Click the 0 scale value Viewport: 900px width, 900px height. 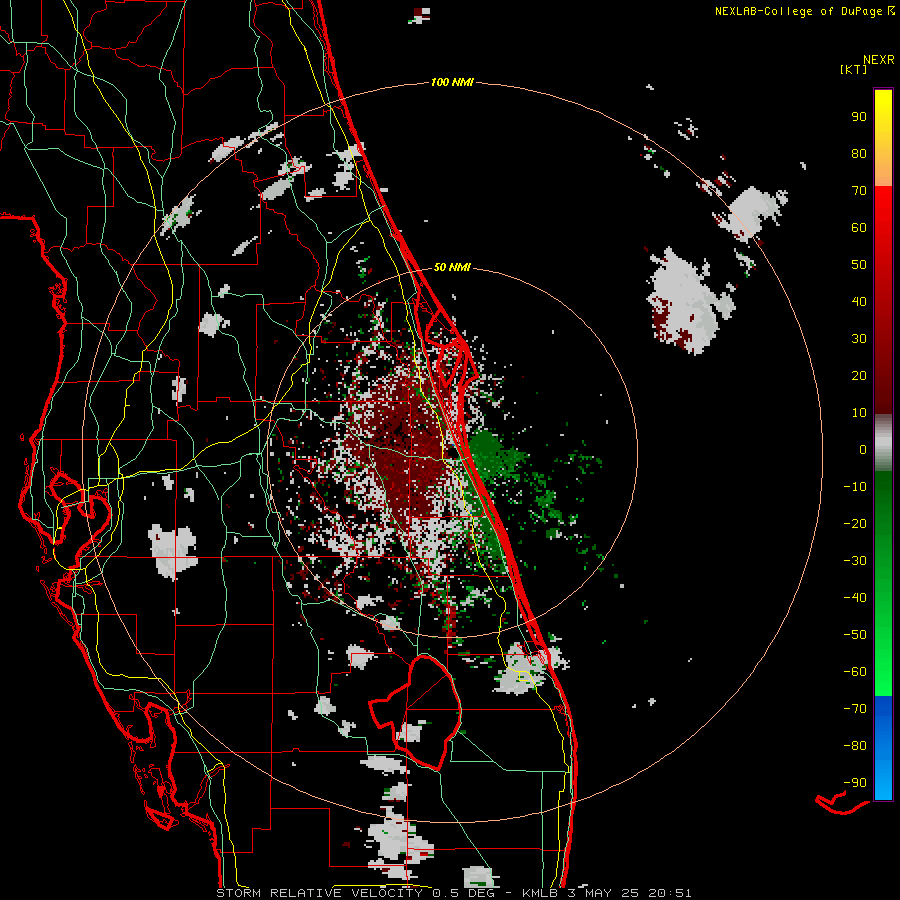pyautogui.click(x=863, y=450)
